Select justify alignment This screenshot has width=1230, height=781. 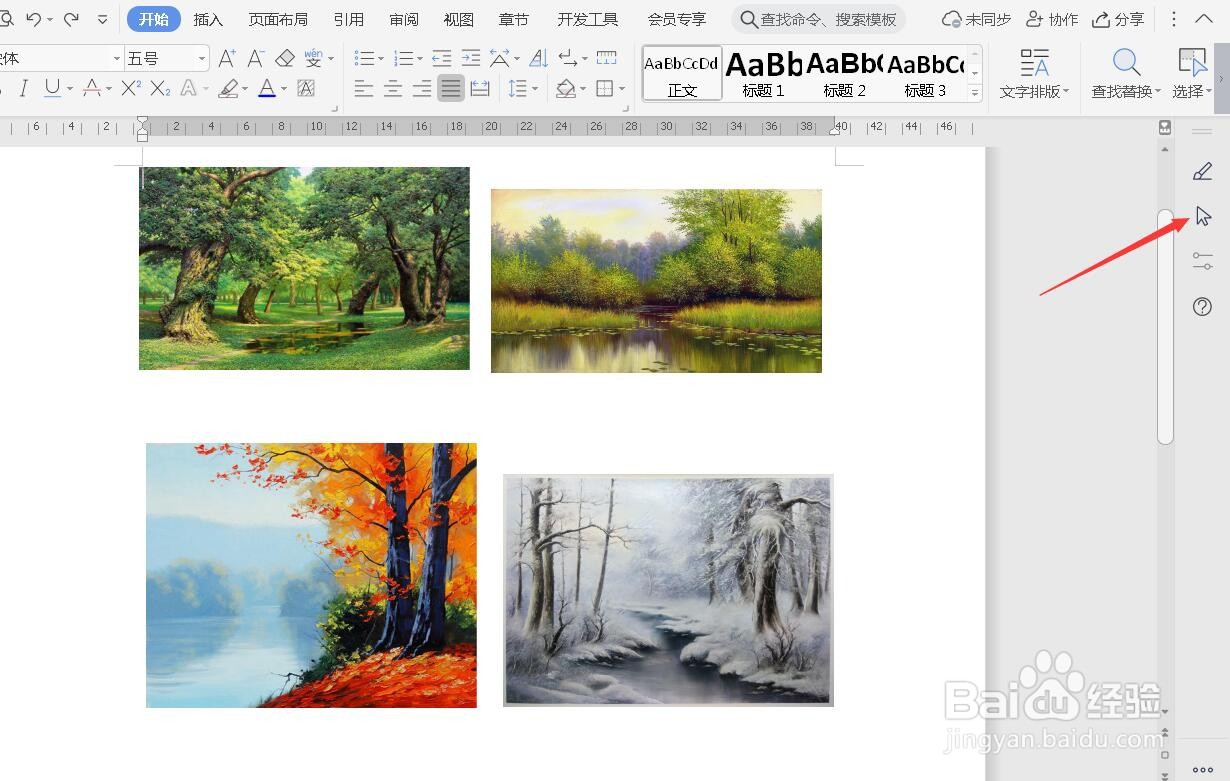(x=451, y=89)
